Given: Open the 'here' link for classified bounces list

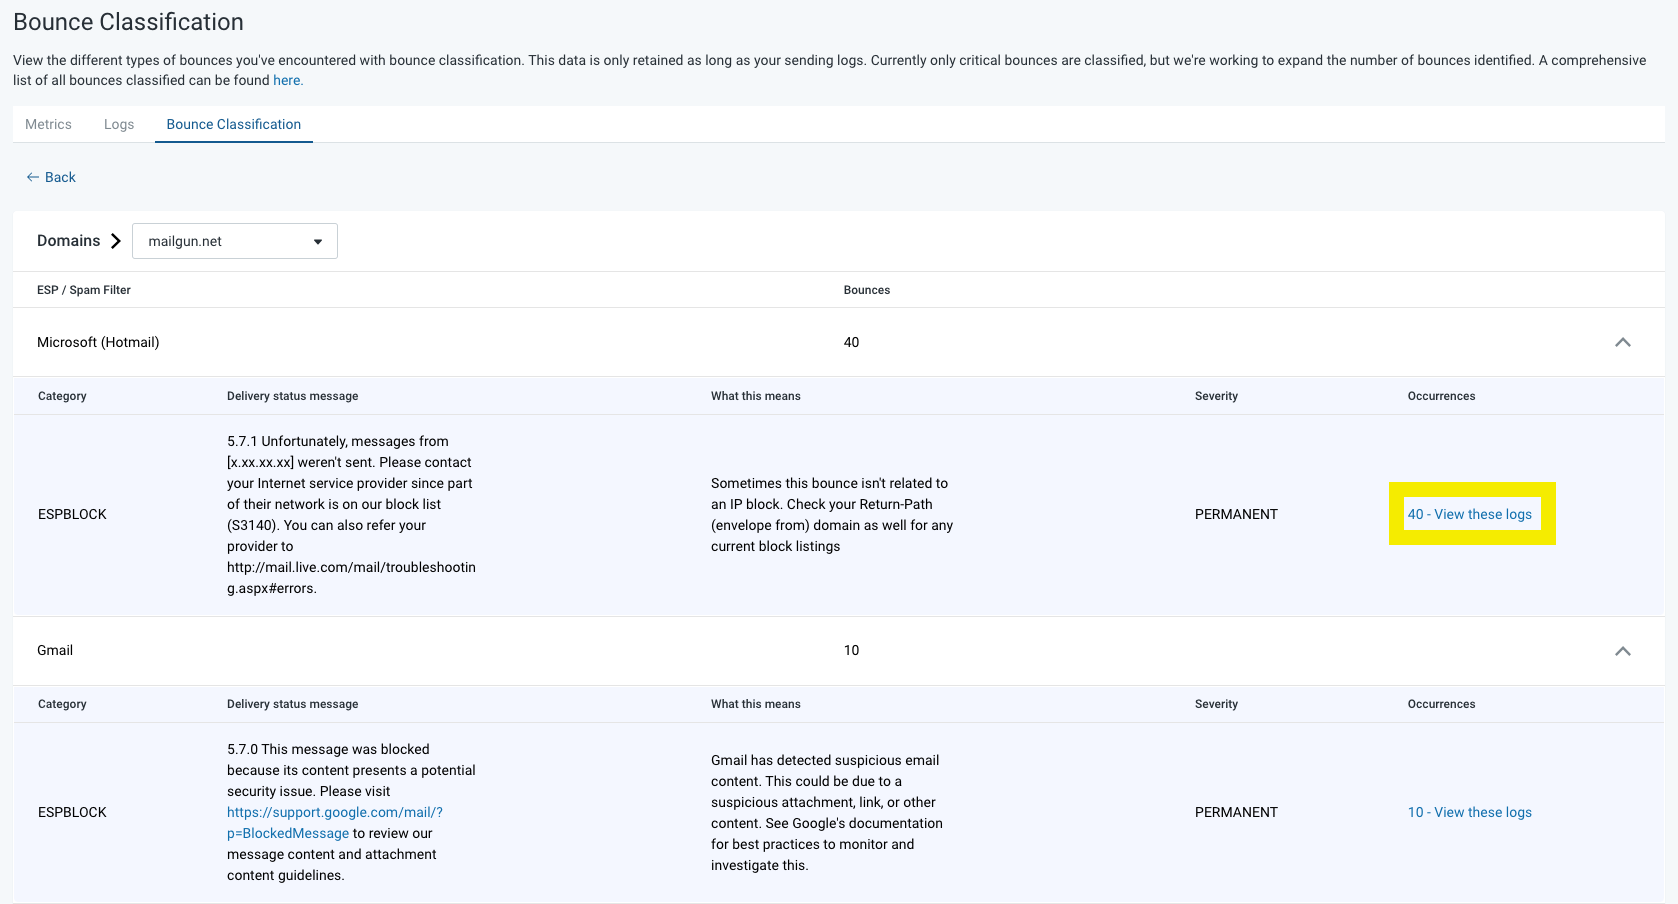Looking at the screenshot, I should (288, 80).
